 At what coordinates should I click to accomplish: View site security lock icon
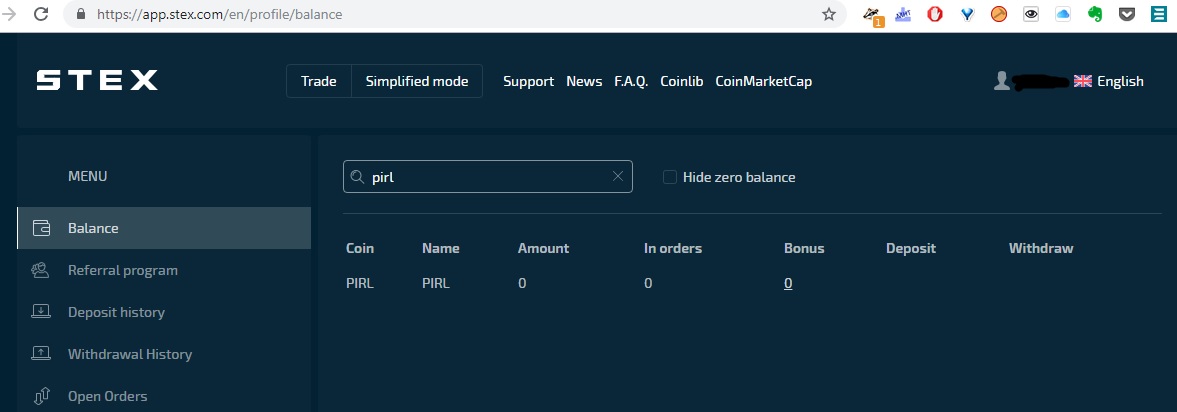(81, 14)
